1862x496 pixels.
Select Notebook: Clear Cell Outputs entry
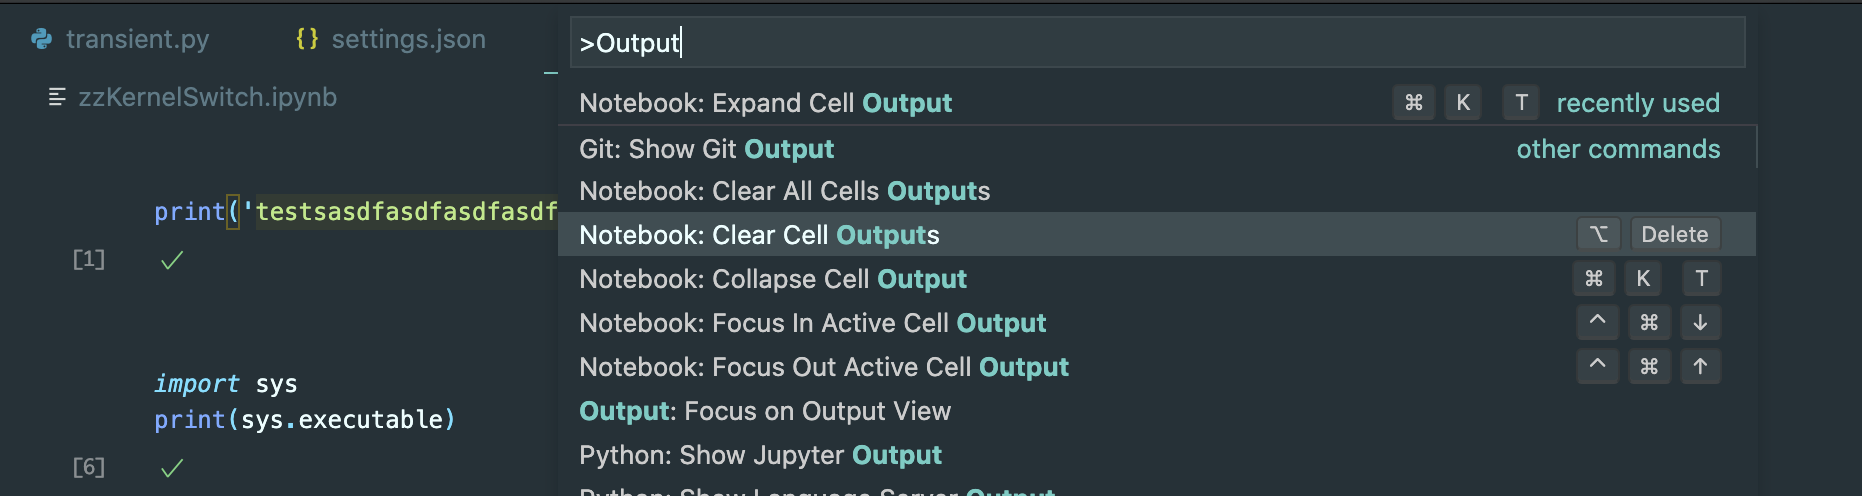[759, 235]
